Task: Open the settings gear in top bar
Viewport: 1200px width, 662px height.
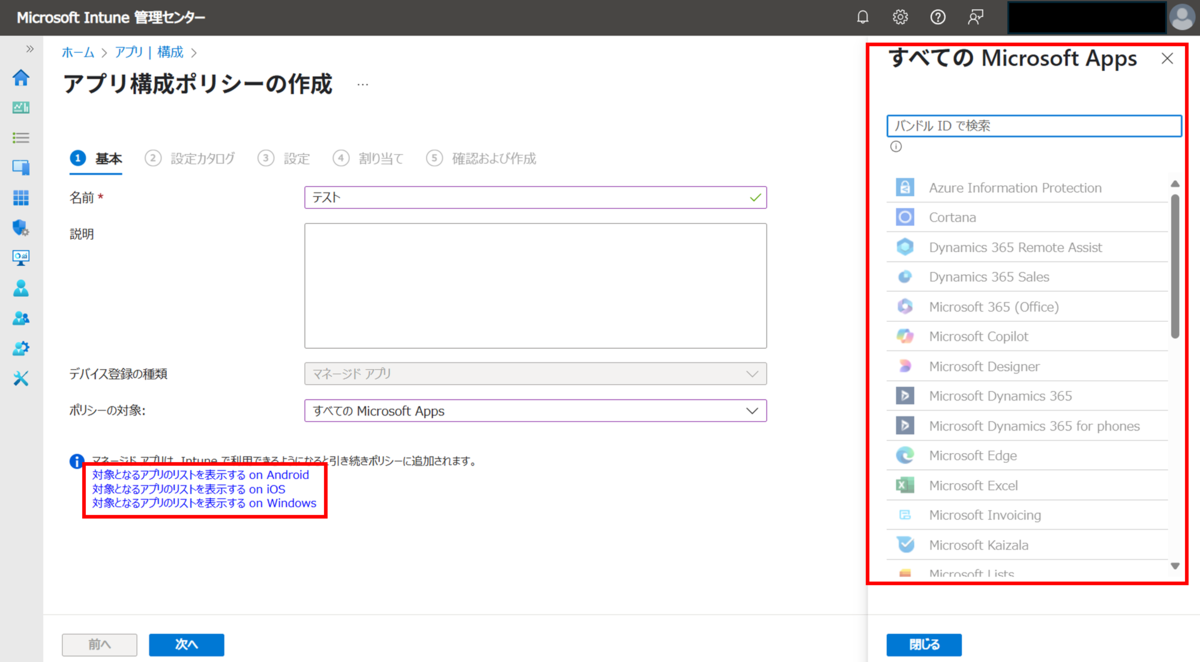Action: [900, 17]
